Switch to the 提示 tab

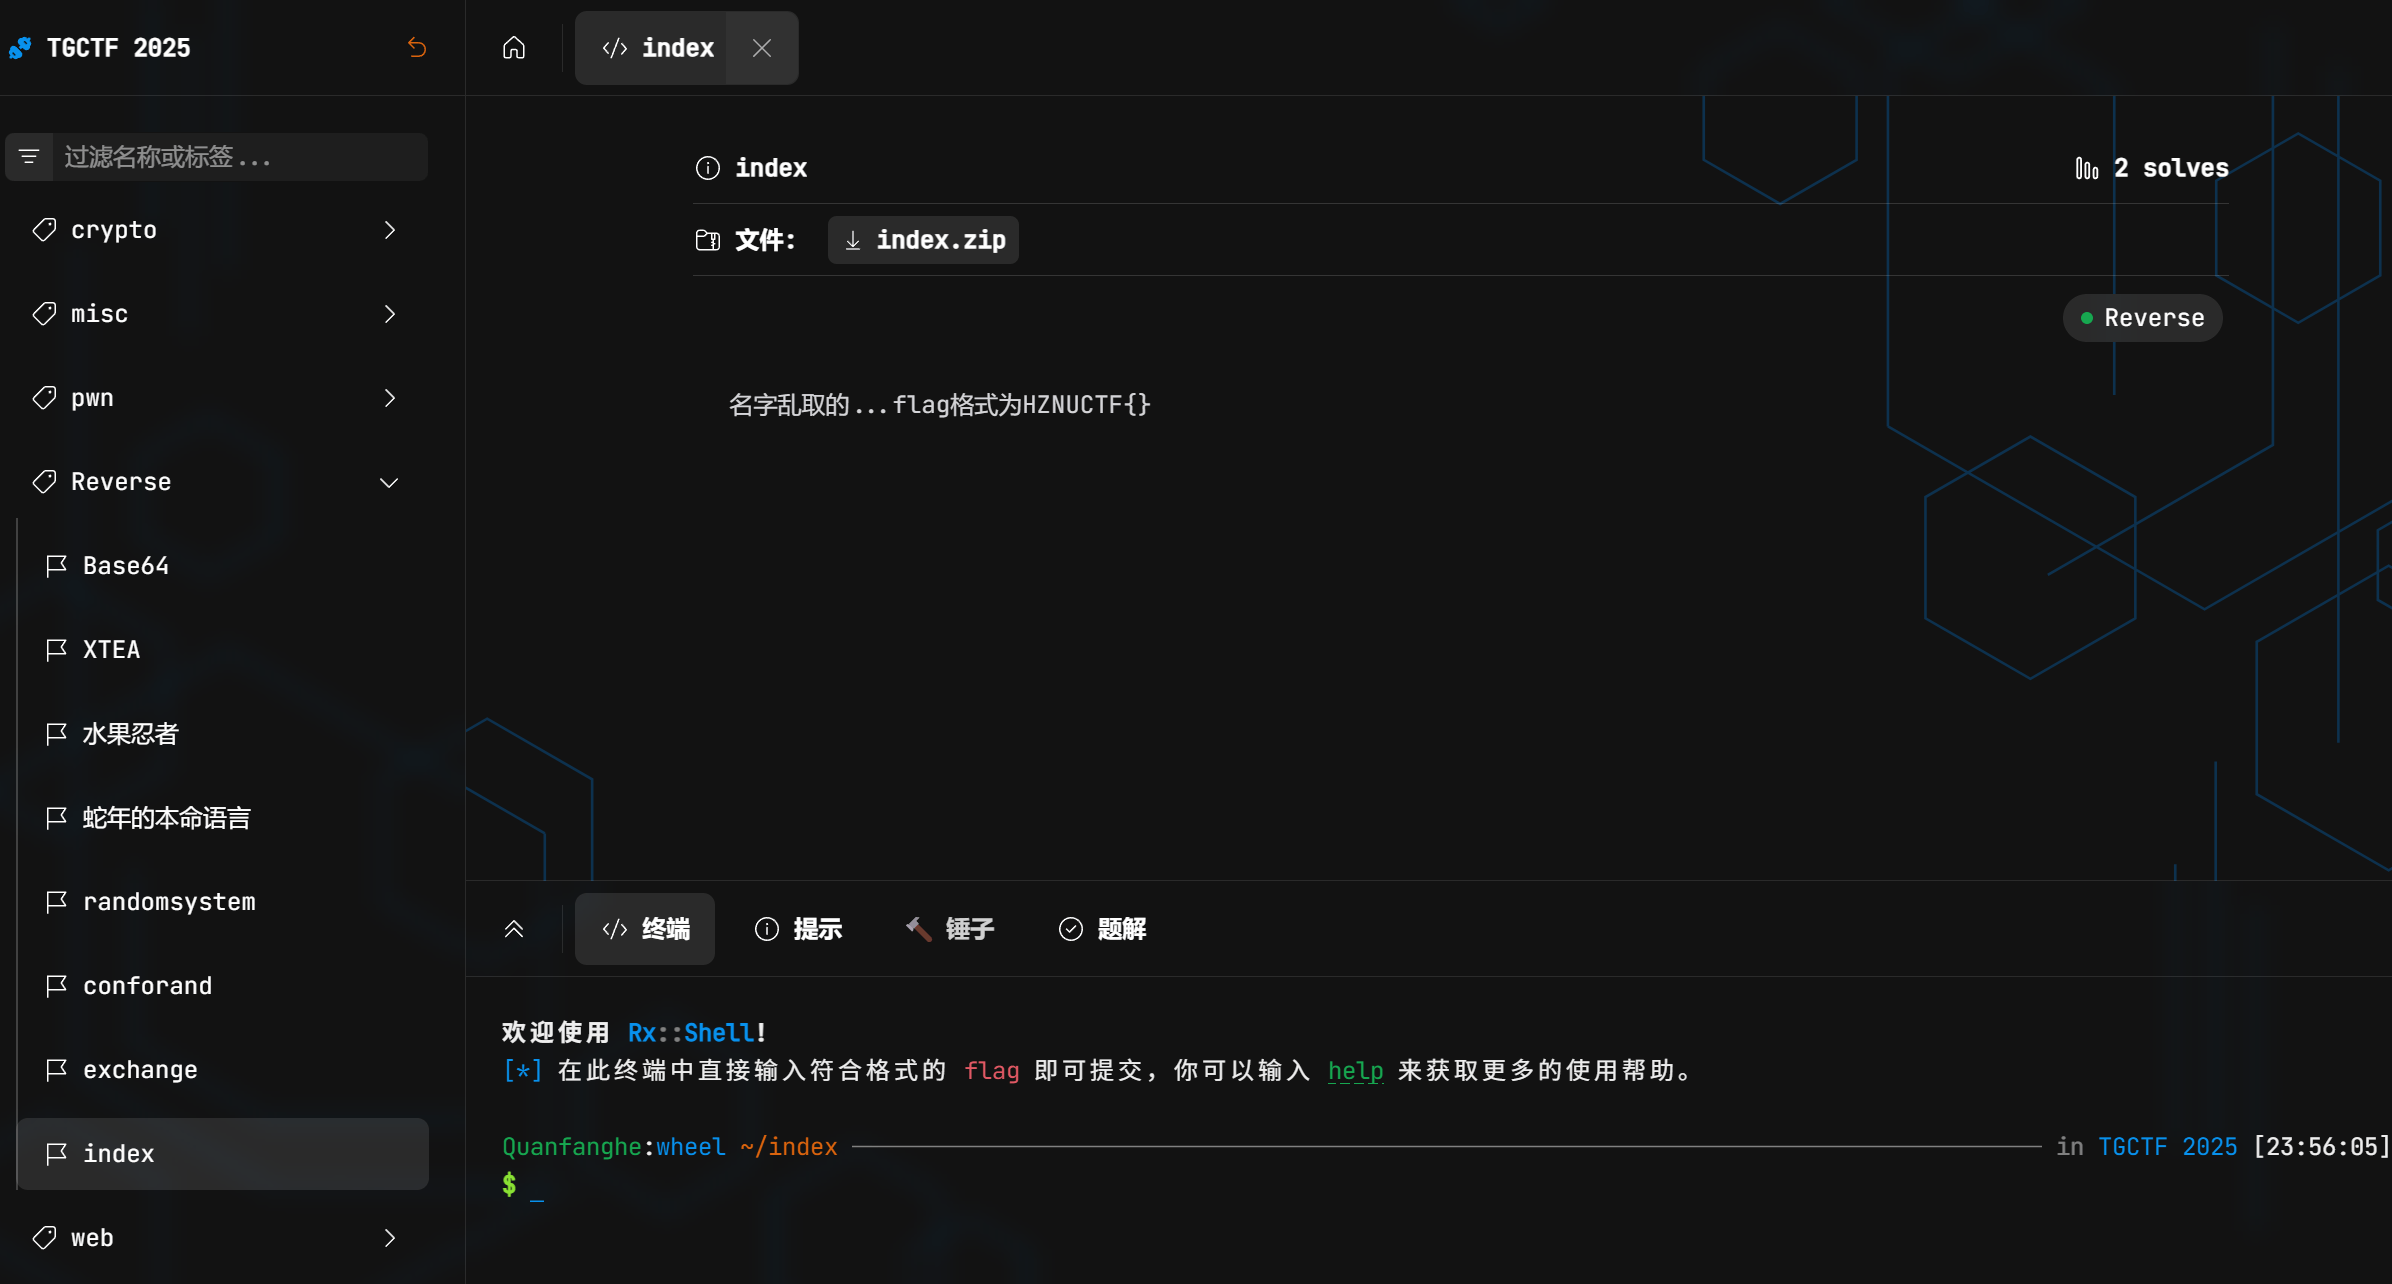(x=798, y=928)
